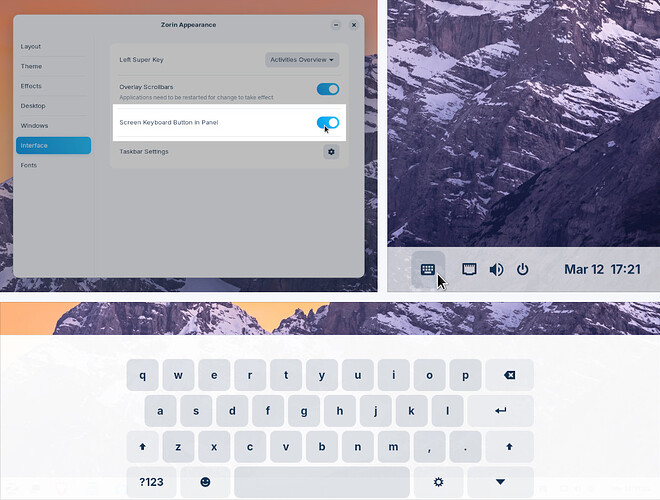Open the emoji picker key
This screenshot has height=500, width=660.
click(205, 482)
